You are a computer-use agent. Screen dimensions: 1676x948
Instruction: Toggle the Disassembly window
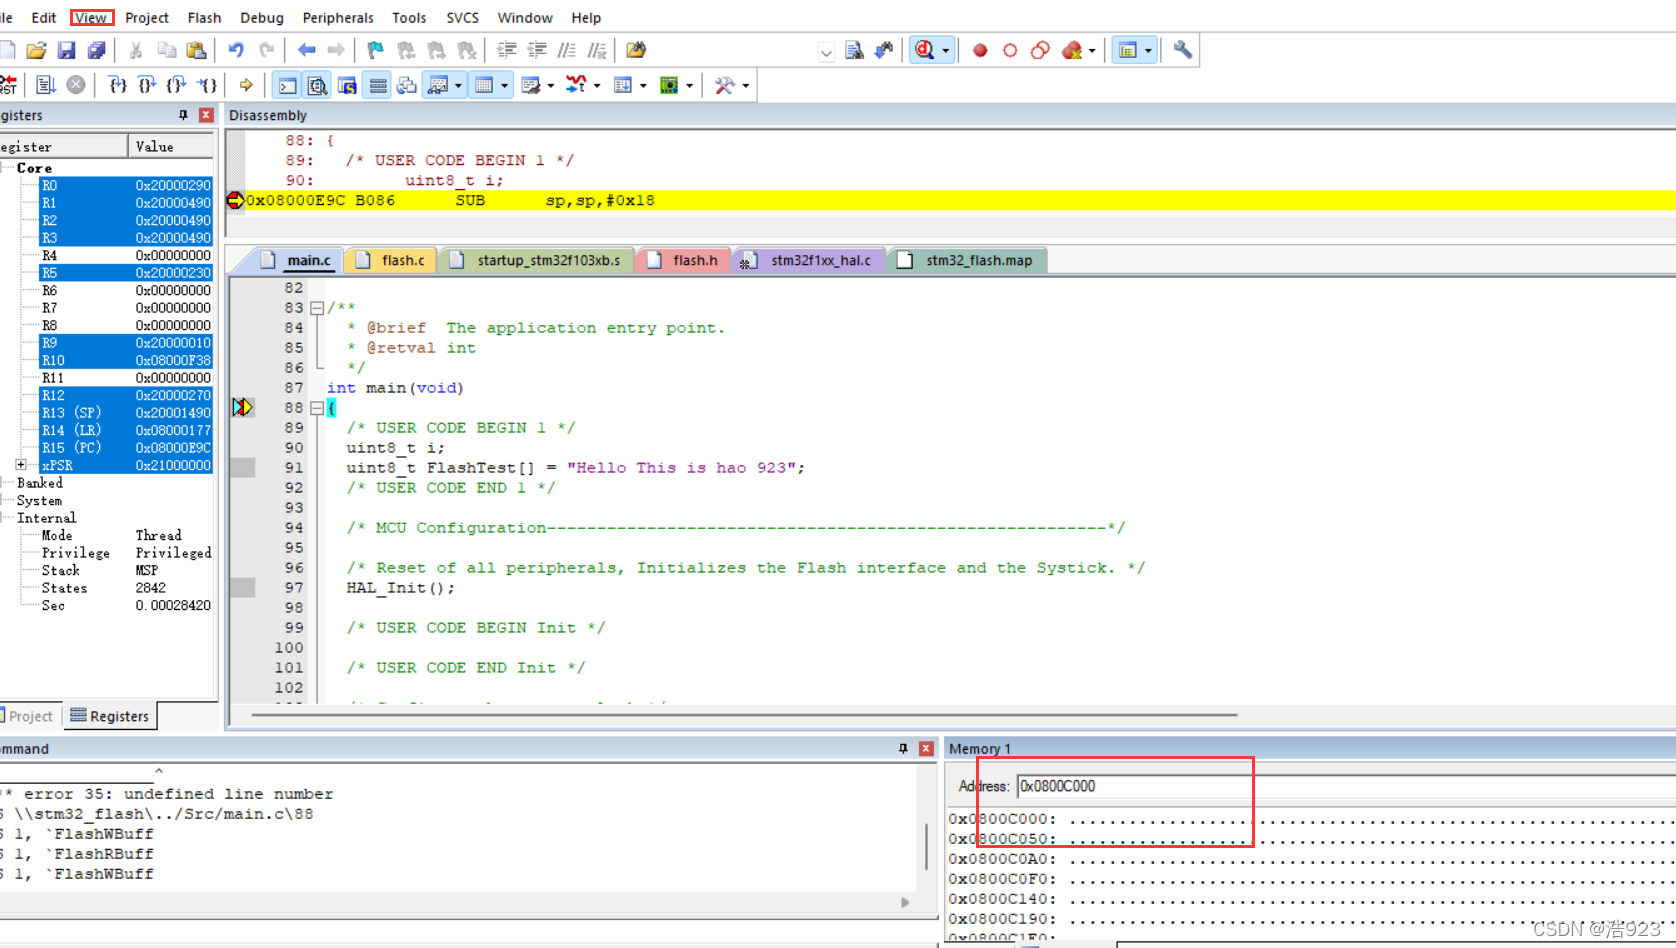[x=317, y=85]
